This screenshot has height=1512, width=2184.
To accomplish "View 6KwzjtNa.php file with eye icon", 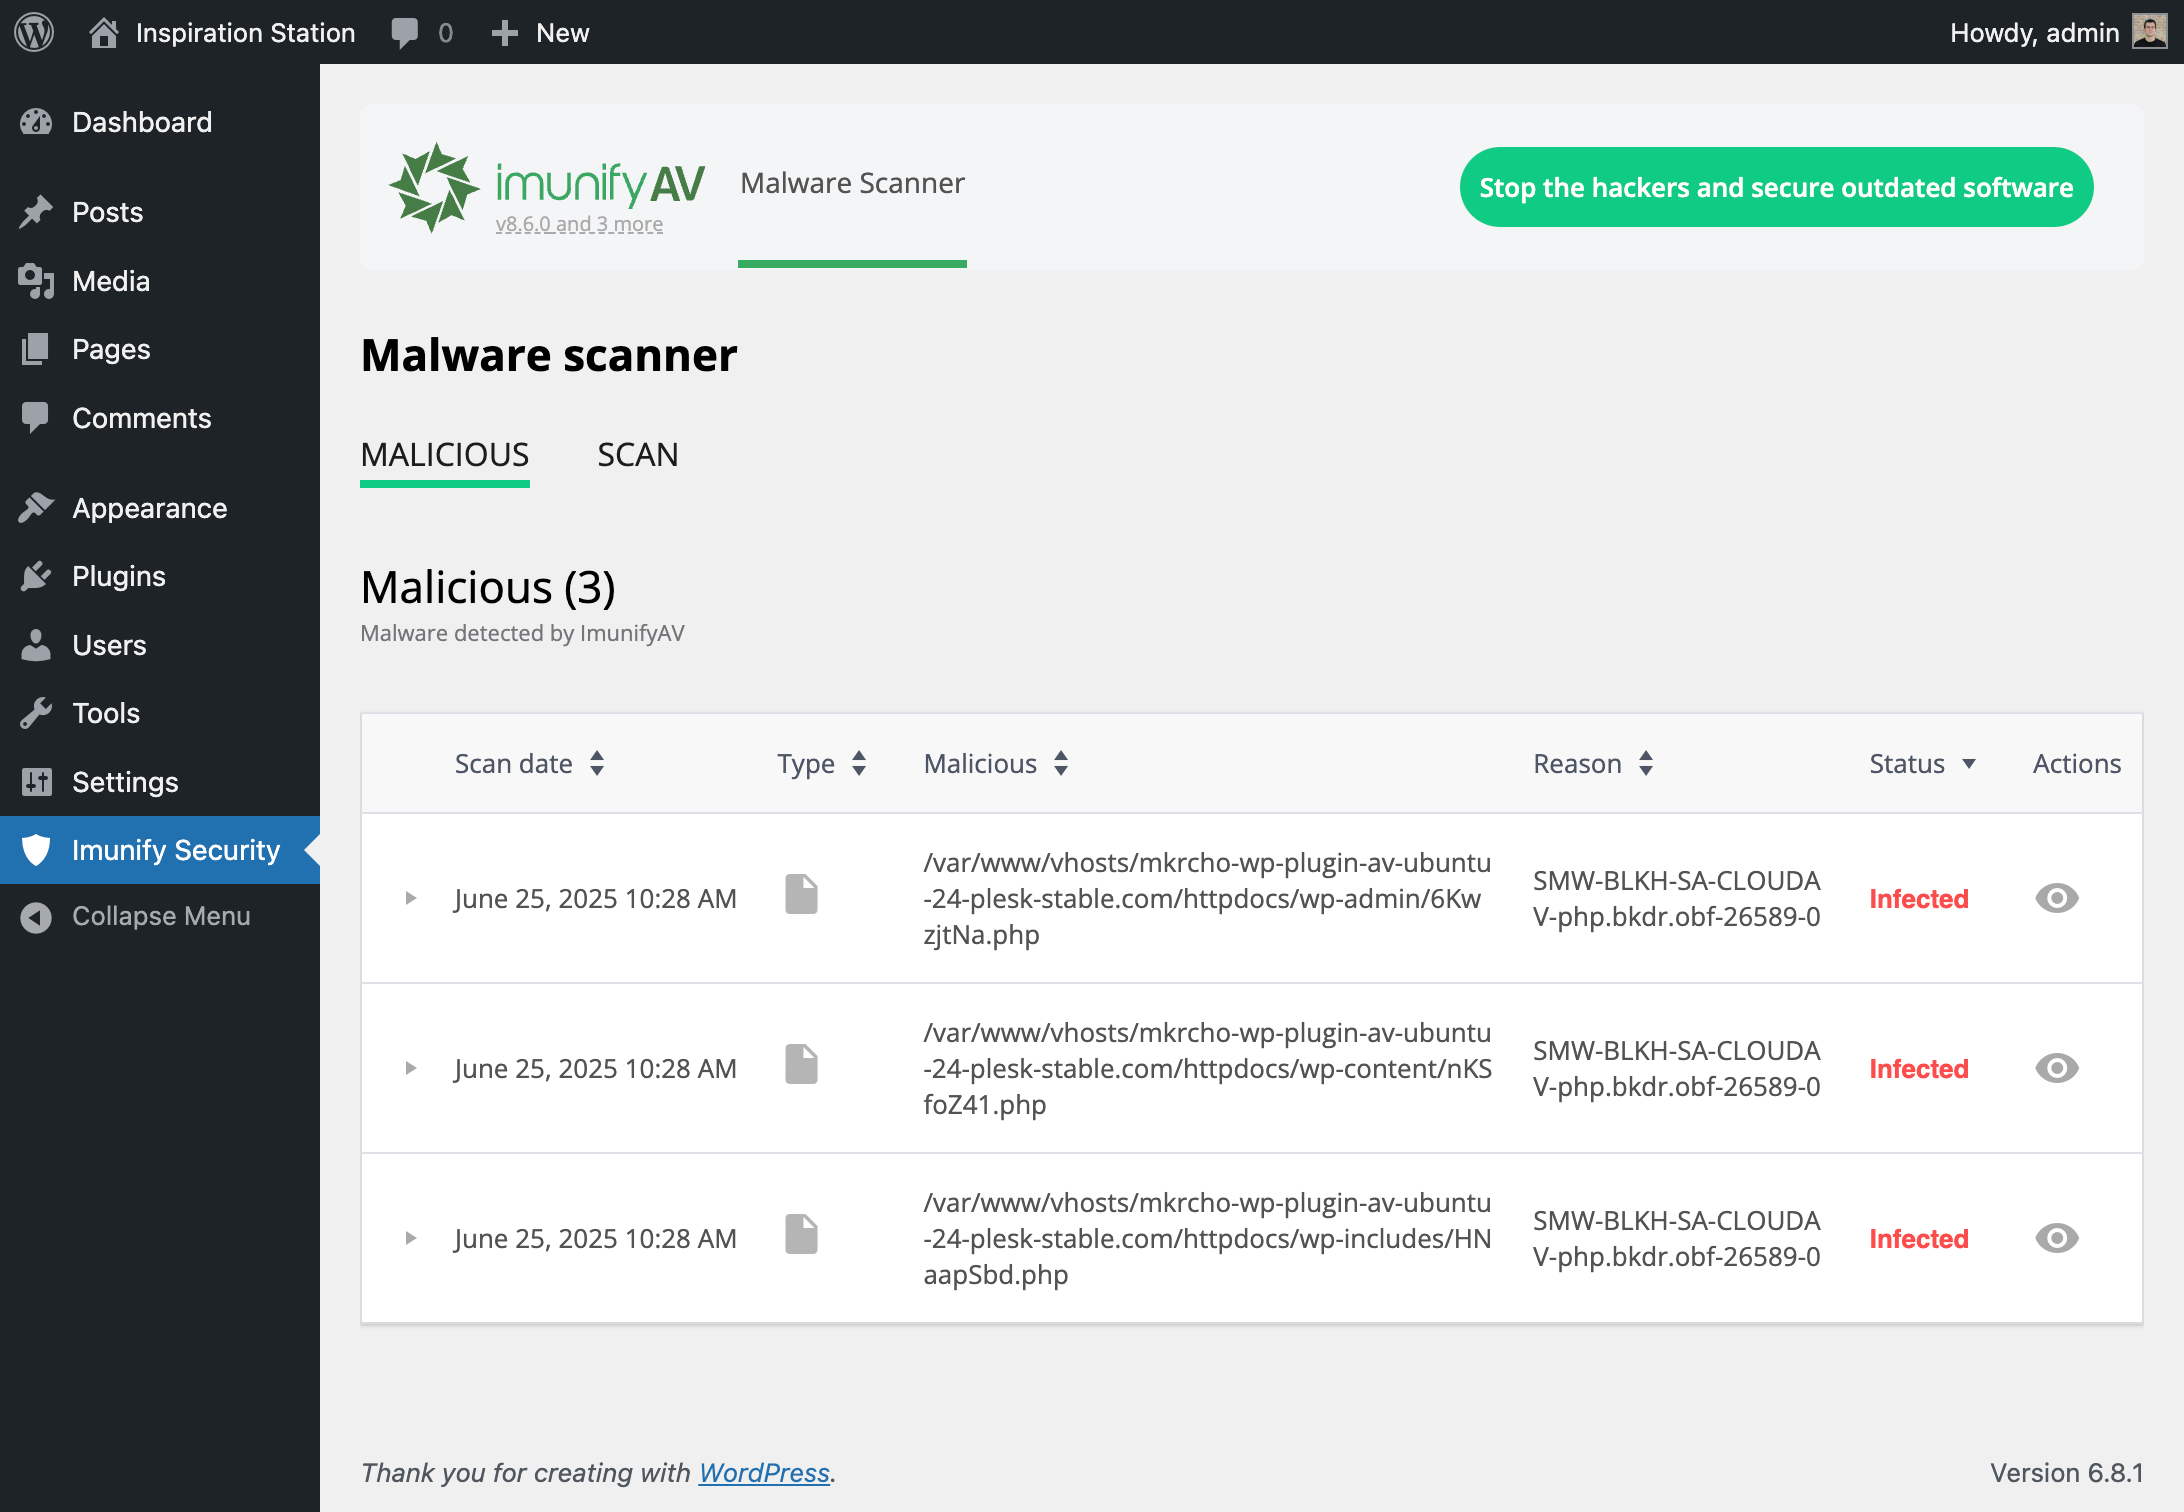I will tap(2057, 898).
